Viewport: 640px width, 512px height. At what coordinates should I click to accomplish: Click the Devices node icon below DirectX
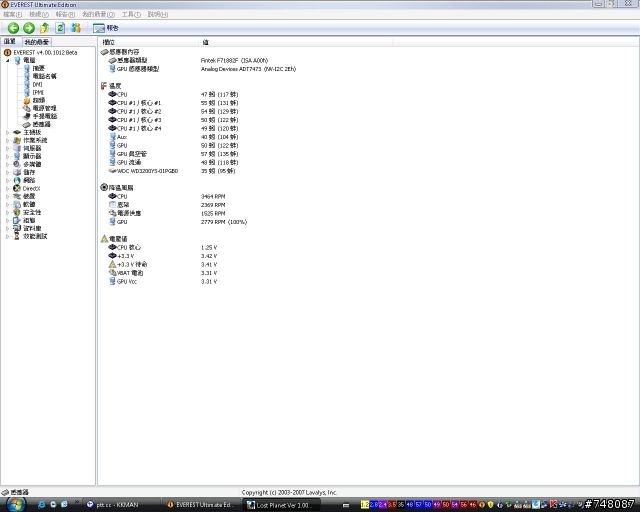point(17,196)
